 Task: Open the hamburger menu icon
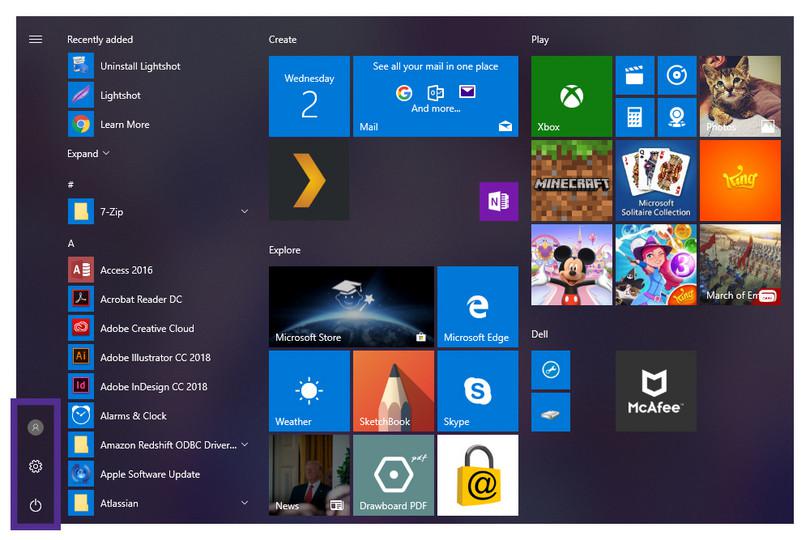36,39
